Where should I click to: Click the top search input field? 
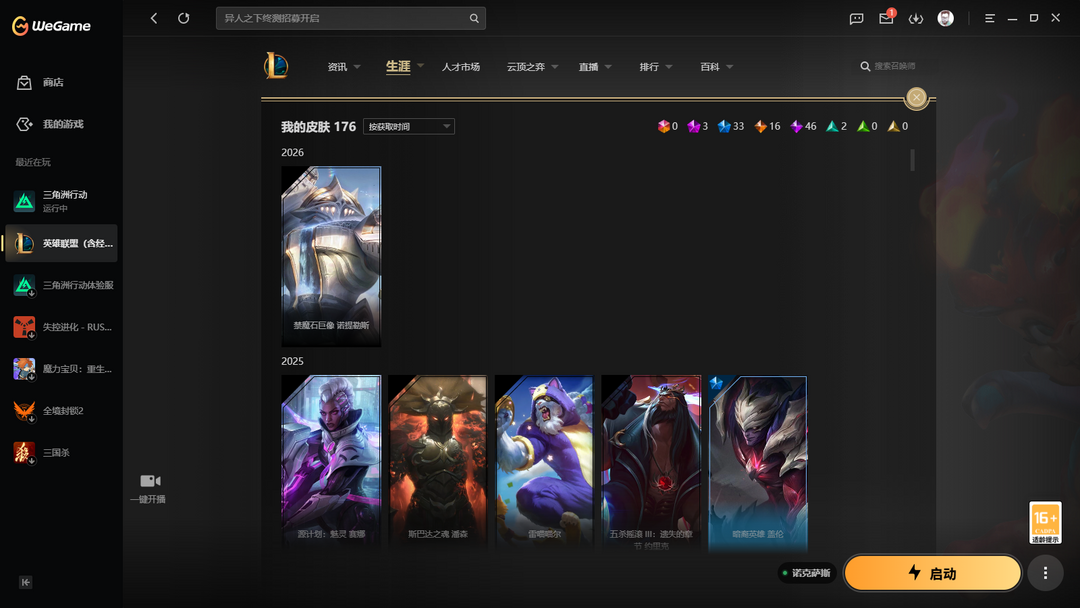pos(351,19)
